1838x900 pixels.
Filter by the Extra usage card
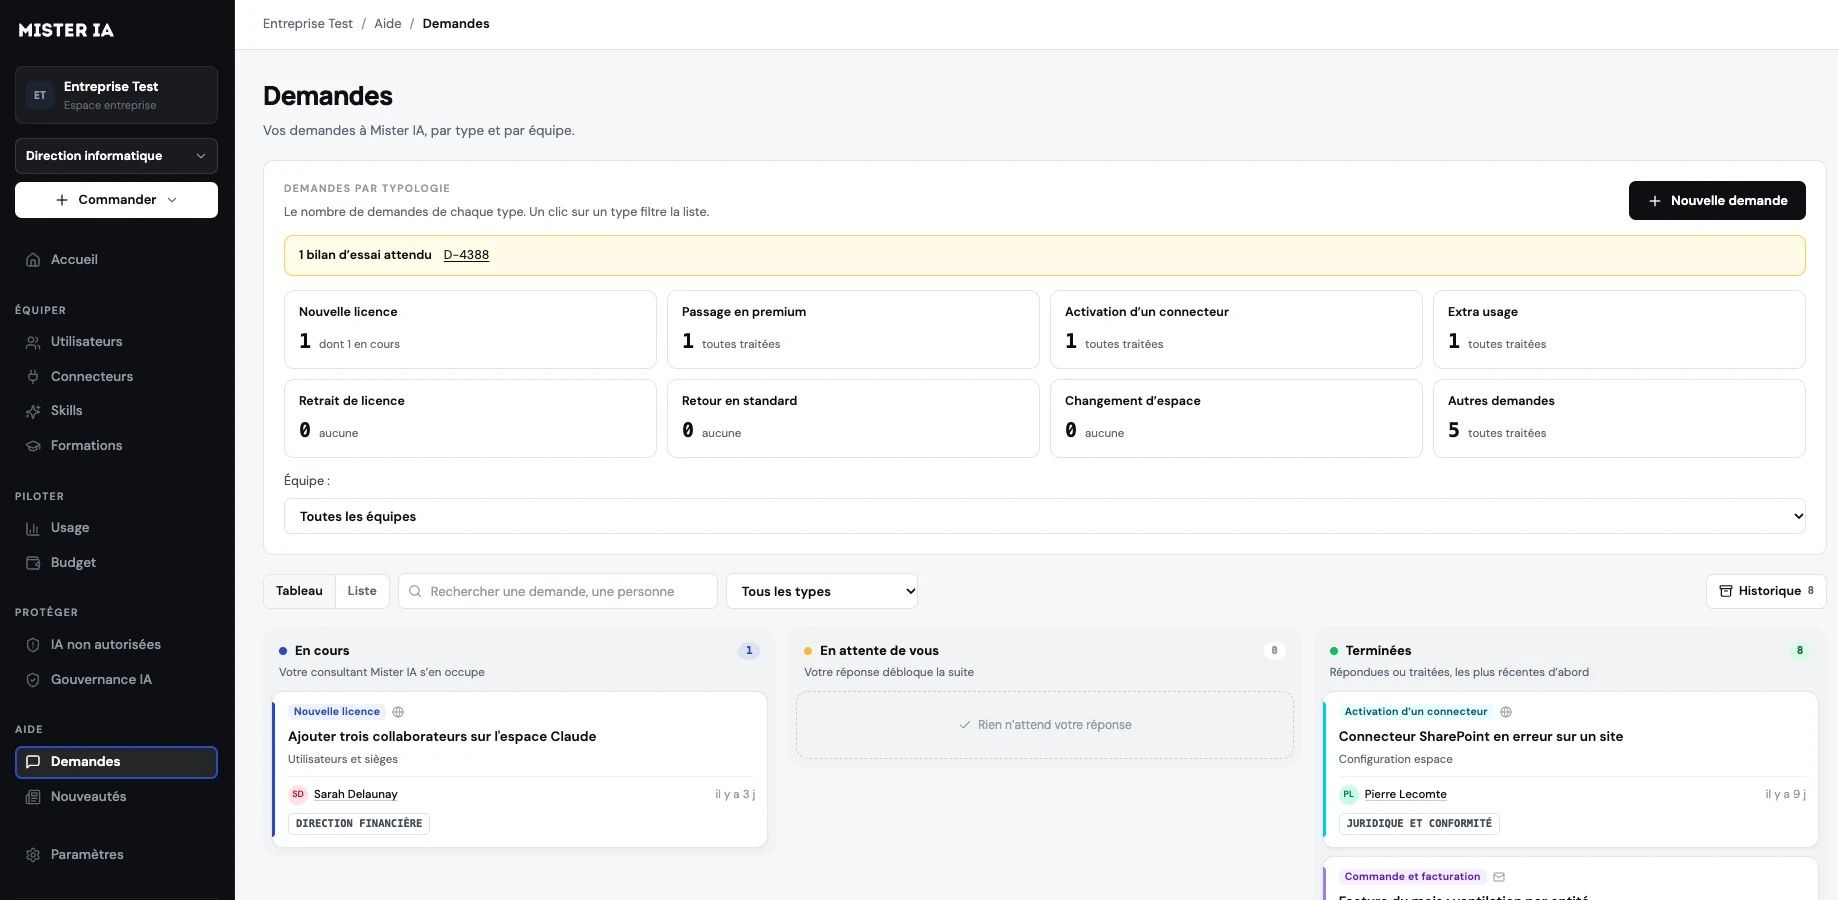click(x=1619, y=329)
